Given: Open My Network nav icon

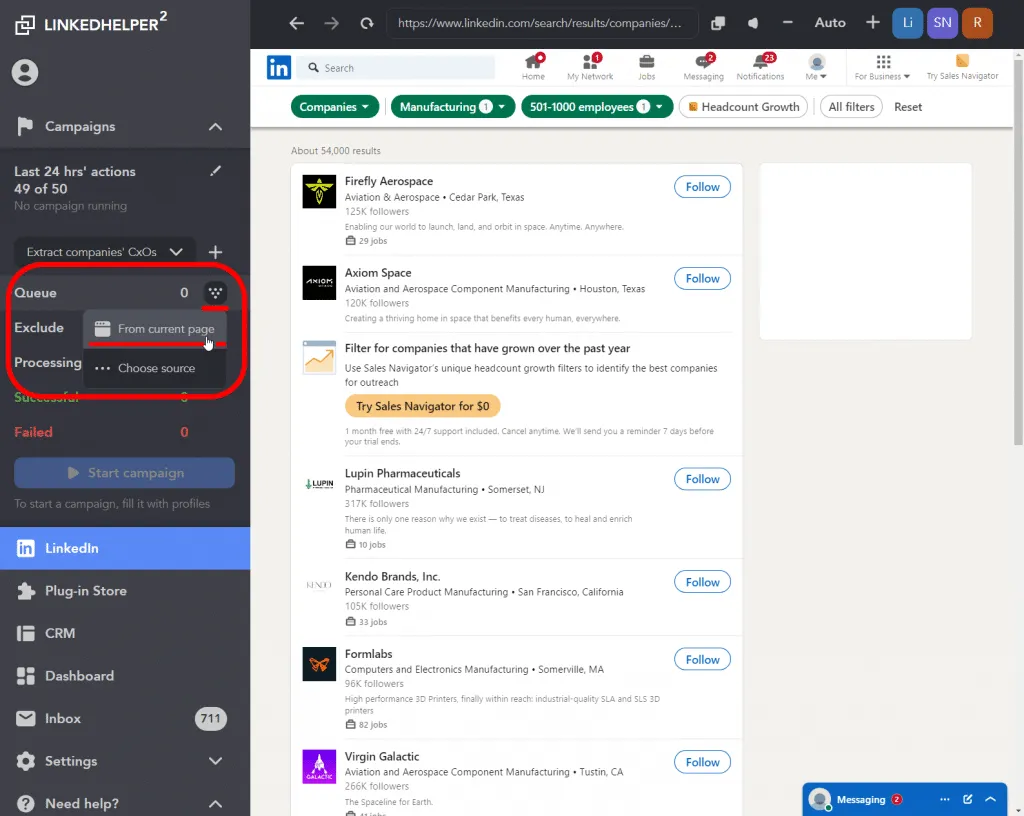Looking at the screenshot, I should [x=590, y=67].
